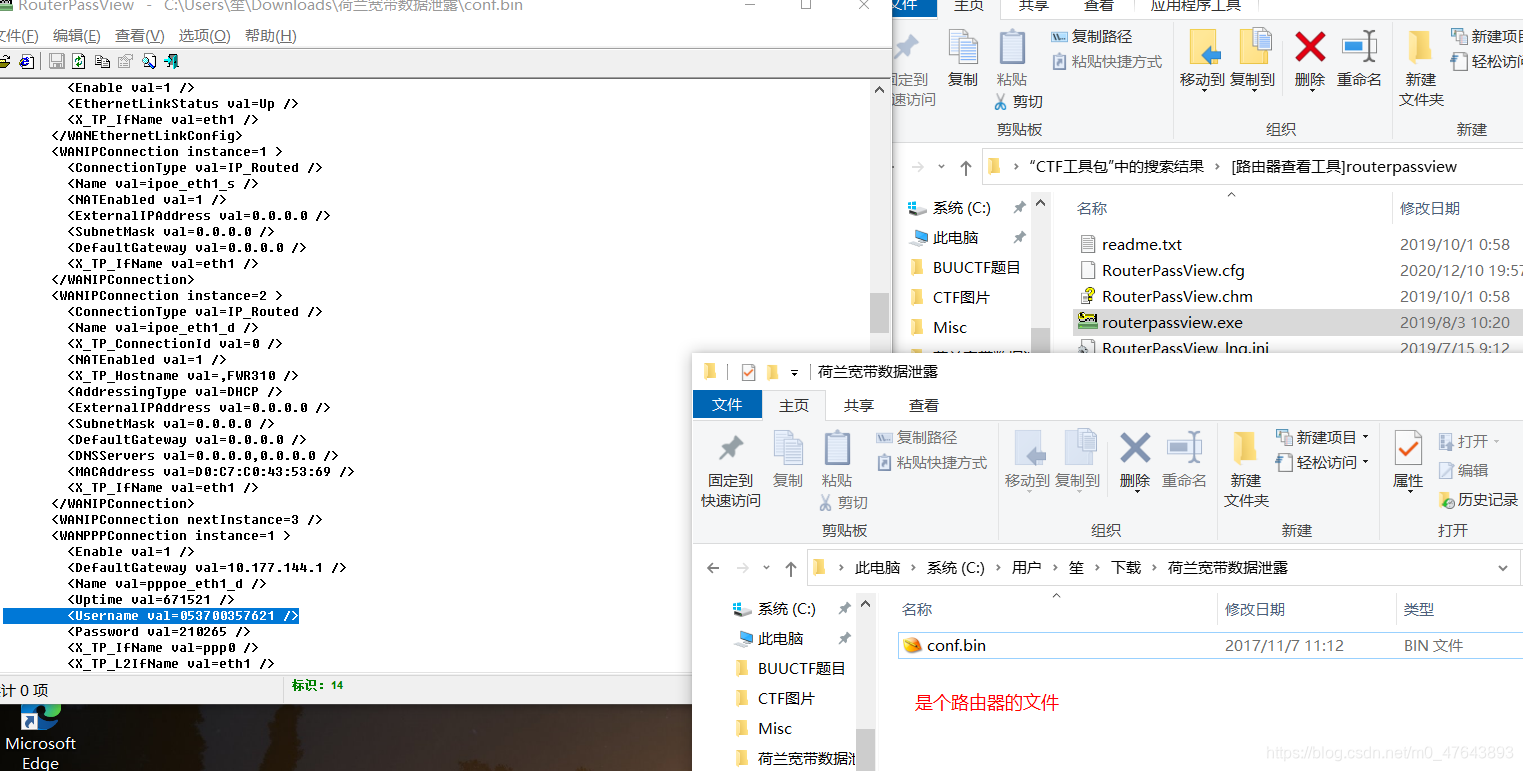Go back in 荷兰宽带数据泄露 Explorer window
This screenshot has height=771, width=1523.
(x=713, y=568)
